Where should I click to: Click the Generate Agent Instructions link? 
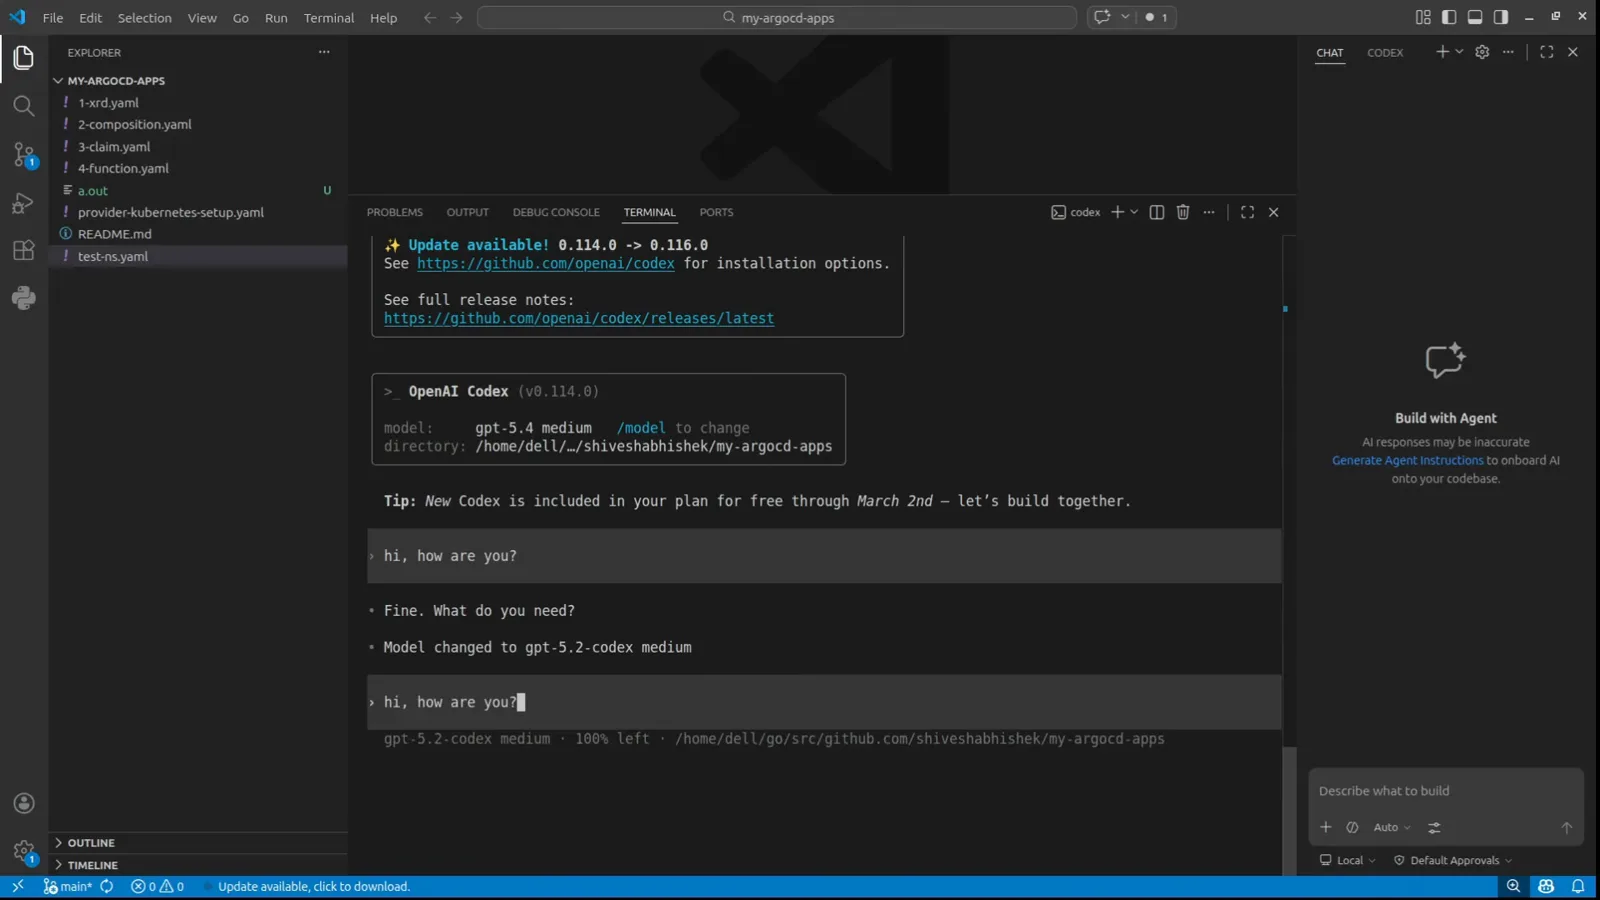(x=1407, y=461)
